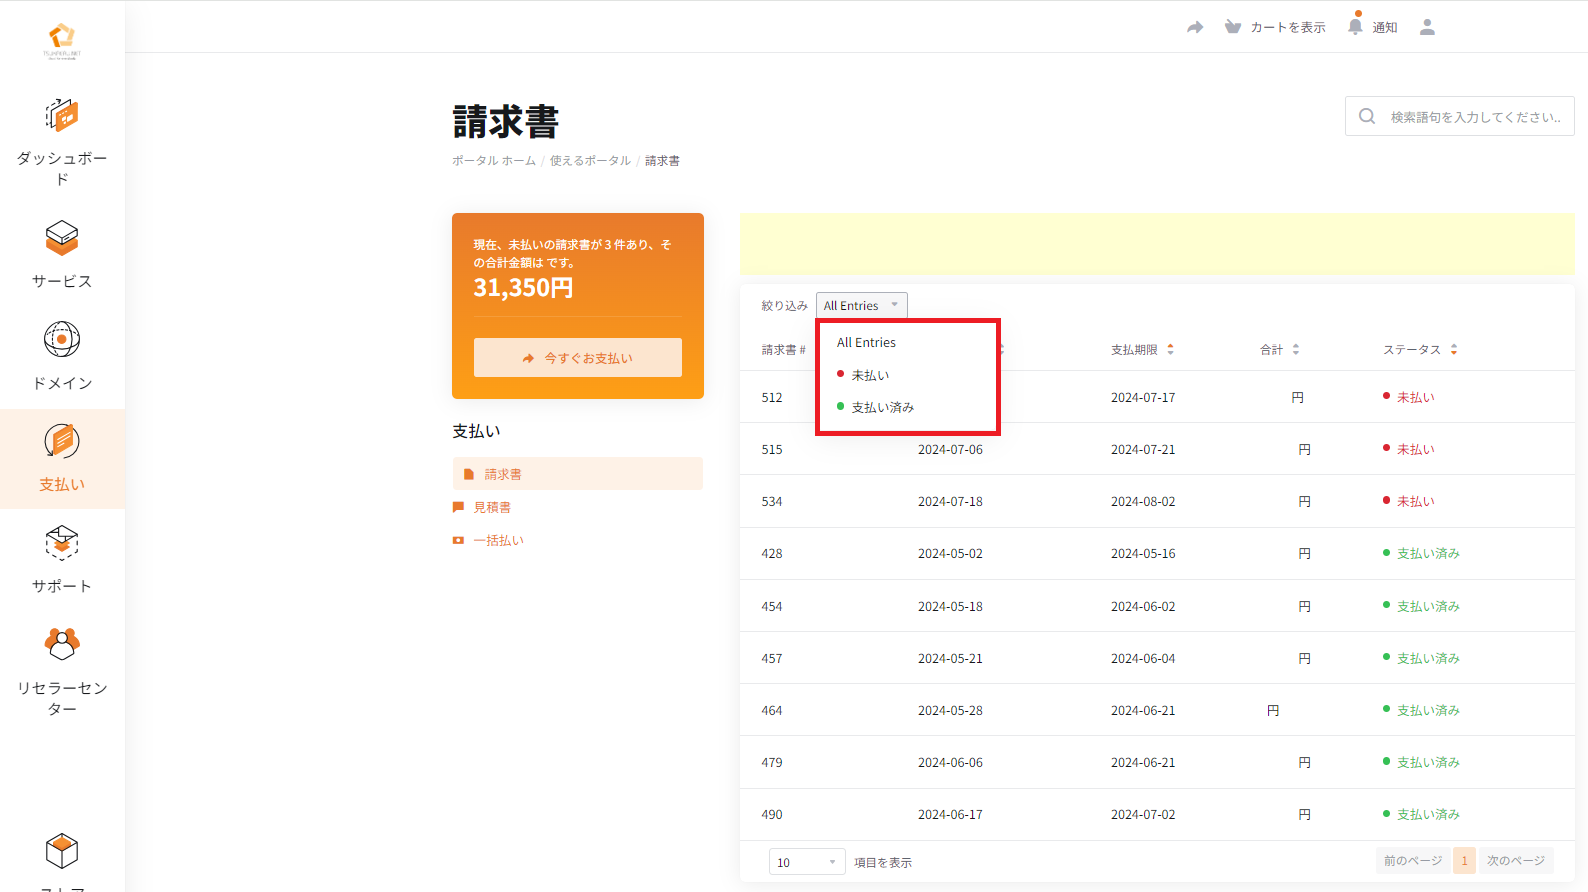Select 未払い in the filter list
This screenshot has width=1588, height=892.
pyautogui.click(x=870, y=375)
